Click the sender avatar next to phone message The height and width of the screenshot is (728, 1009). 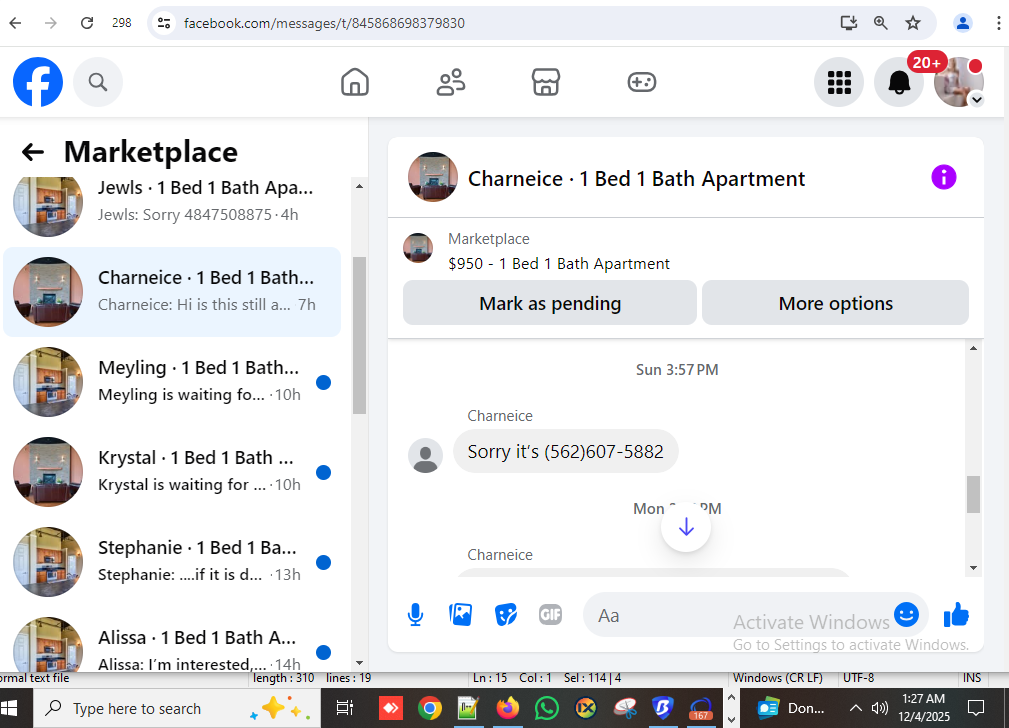[425, 455]
